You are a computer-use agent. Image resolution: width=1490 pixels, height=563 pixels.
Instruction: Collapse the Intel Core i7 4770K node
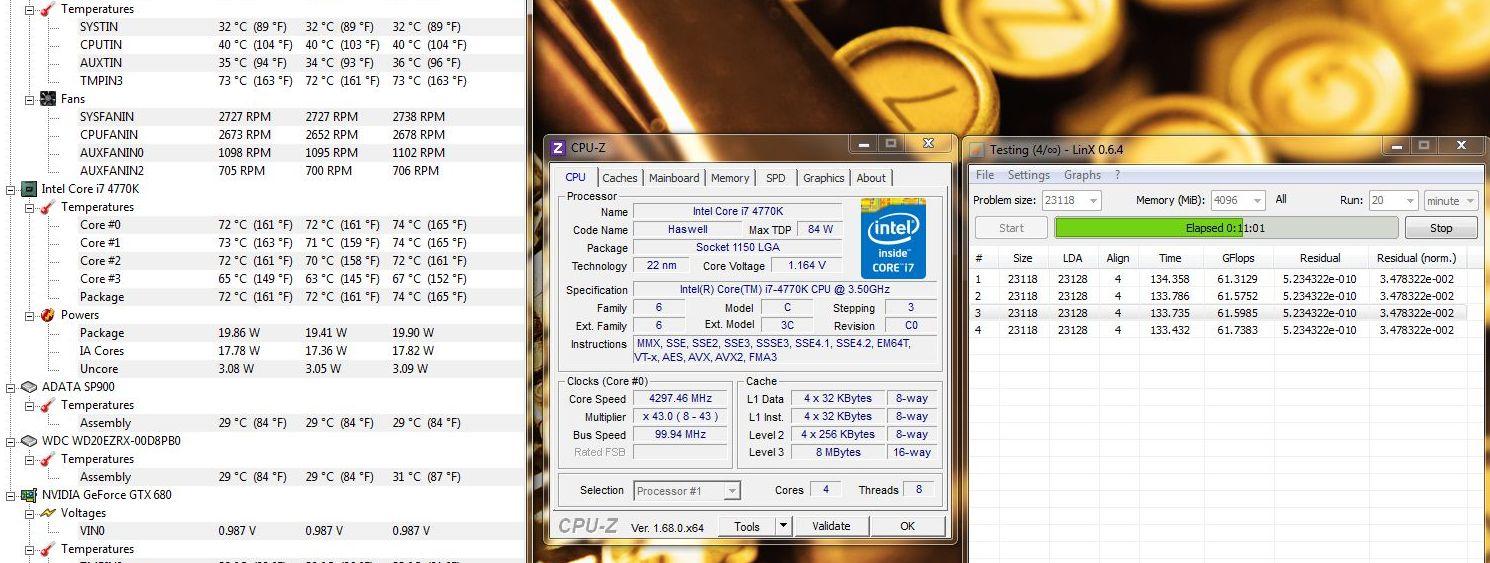click(10, 189)
